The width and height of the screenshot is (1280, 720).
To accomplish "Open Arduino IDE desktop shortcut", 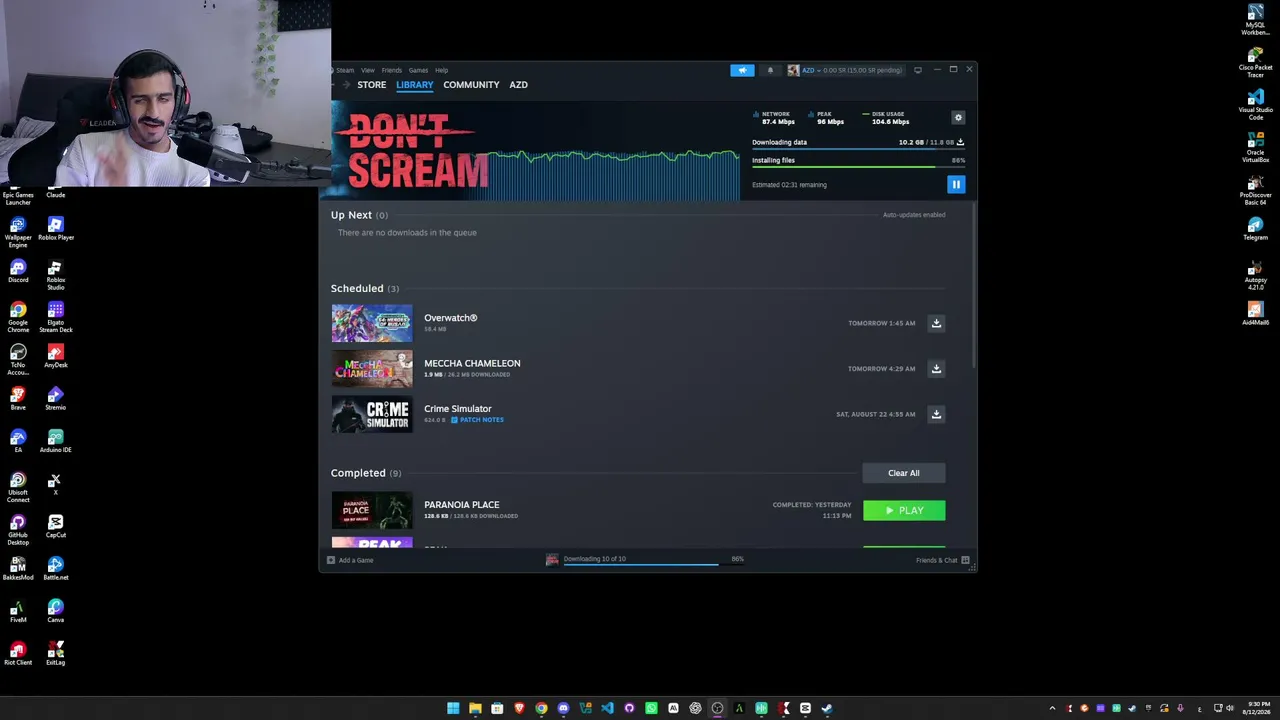I will [x=55, y=441].
